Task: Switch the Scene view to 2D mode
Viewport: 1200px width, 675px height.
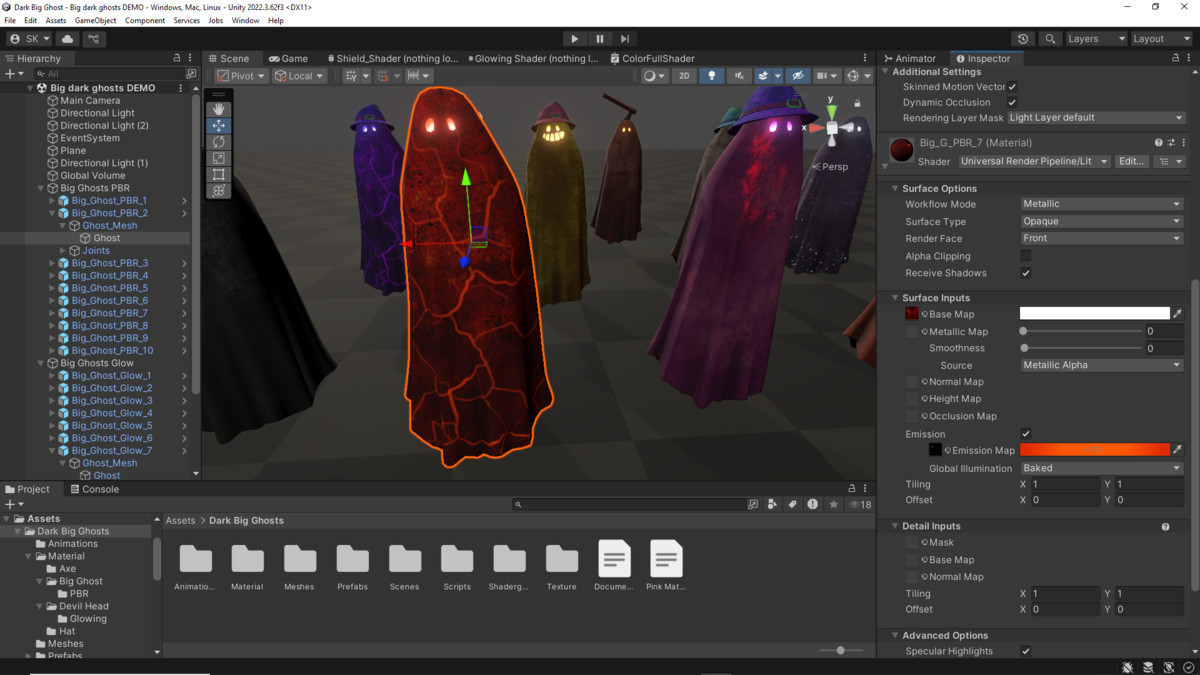Action: [x=684, y=75]
